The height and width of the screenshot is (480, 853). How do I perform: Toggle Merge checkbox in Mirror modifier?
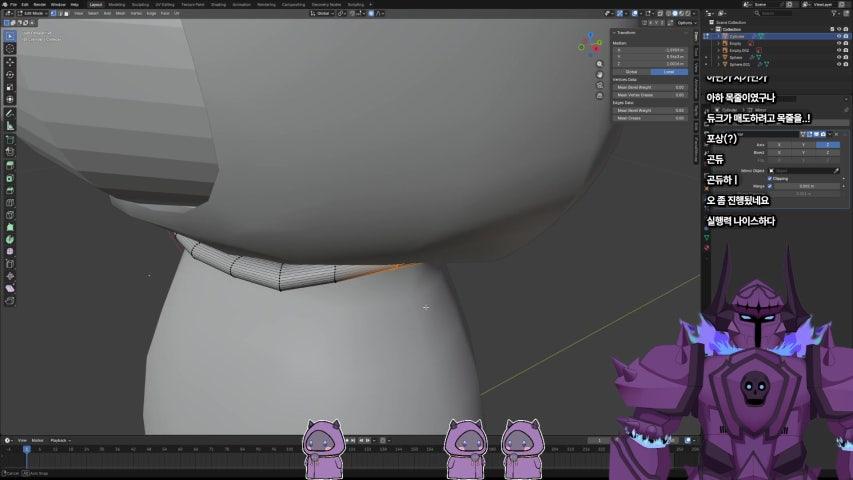click(770, 186)
